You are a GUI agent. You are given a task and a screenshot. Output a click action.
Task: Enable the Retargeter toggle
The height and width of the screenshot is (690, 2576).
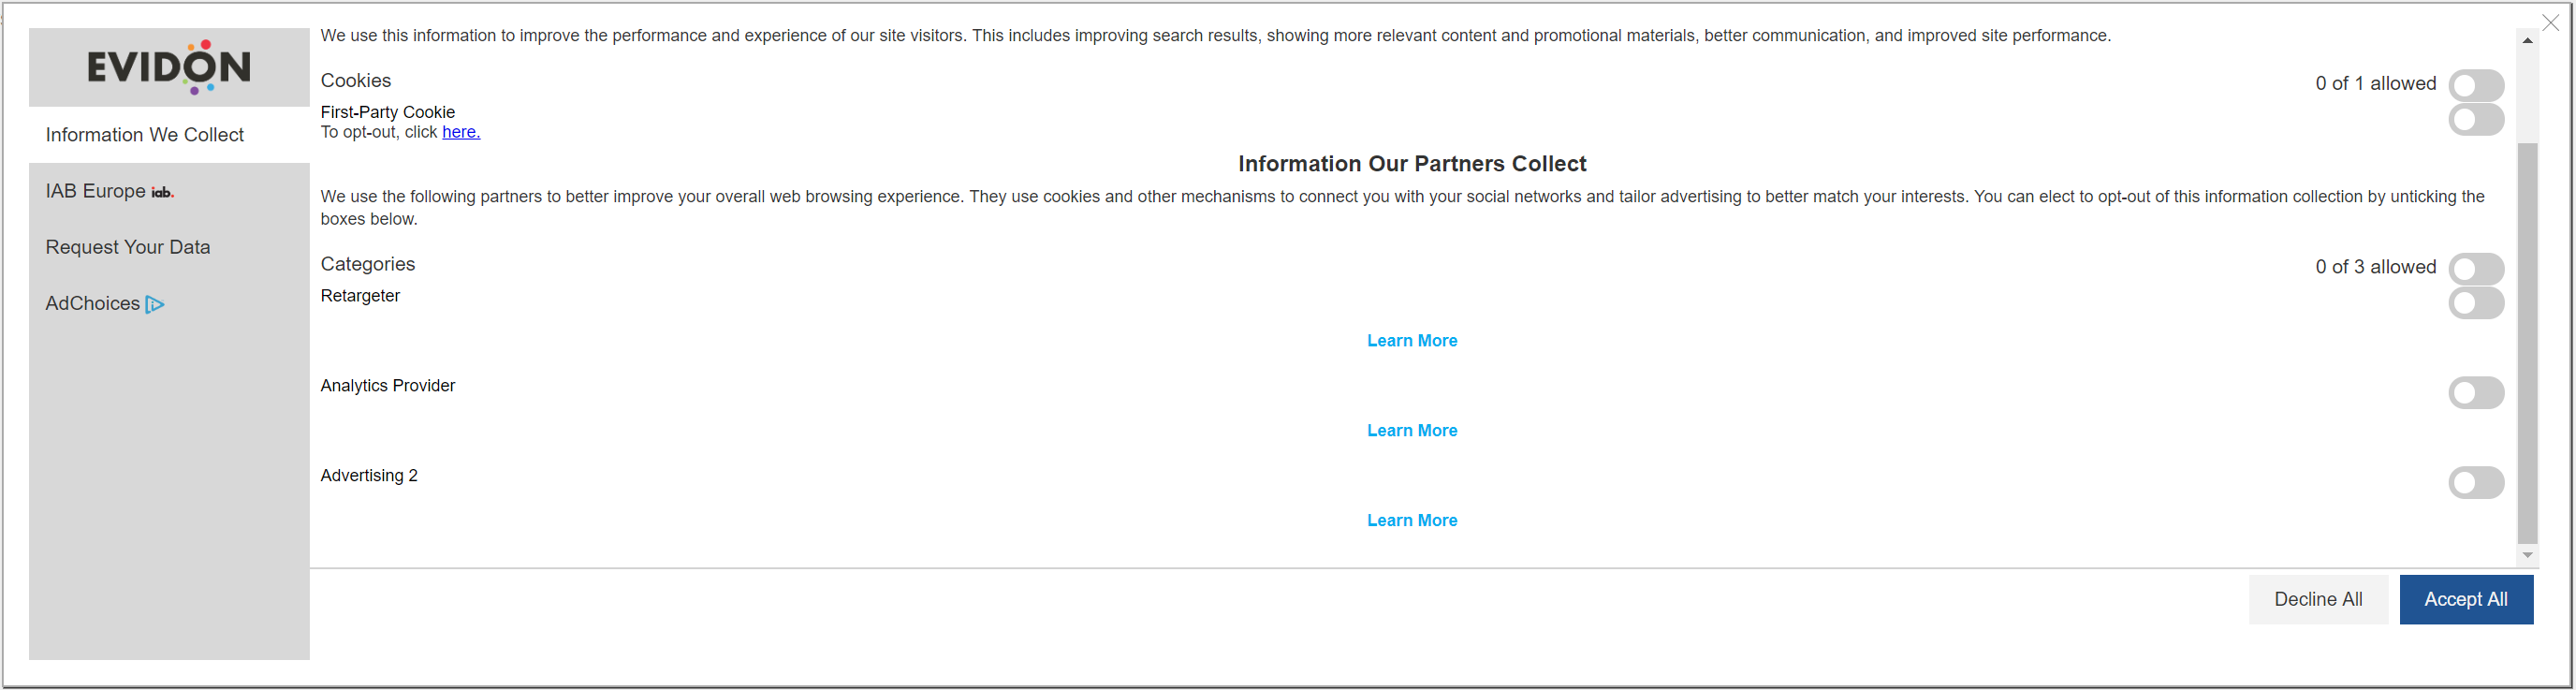pos(2476,303)
